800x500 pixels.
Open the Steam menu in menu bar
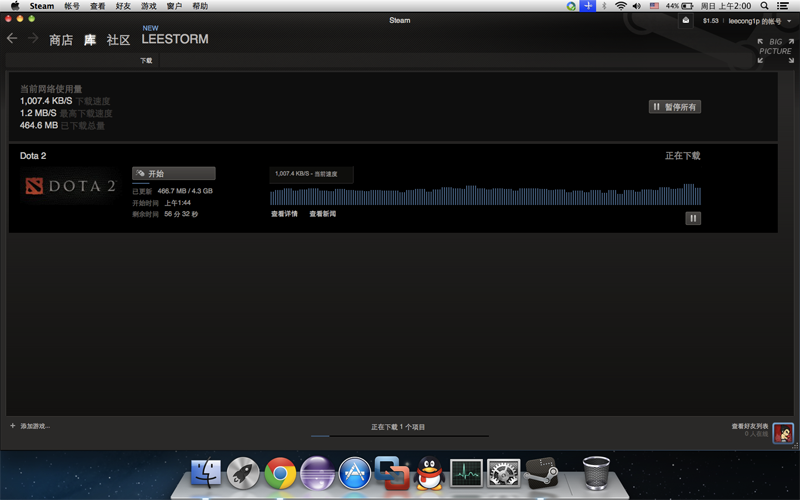(x=42, y=6)
